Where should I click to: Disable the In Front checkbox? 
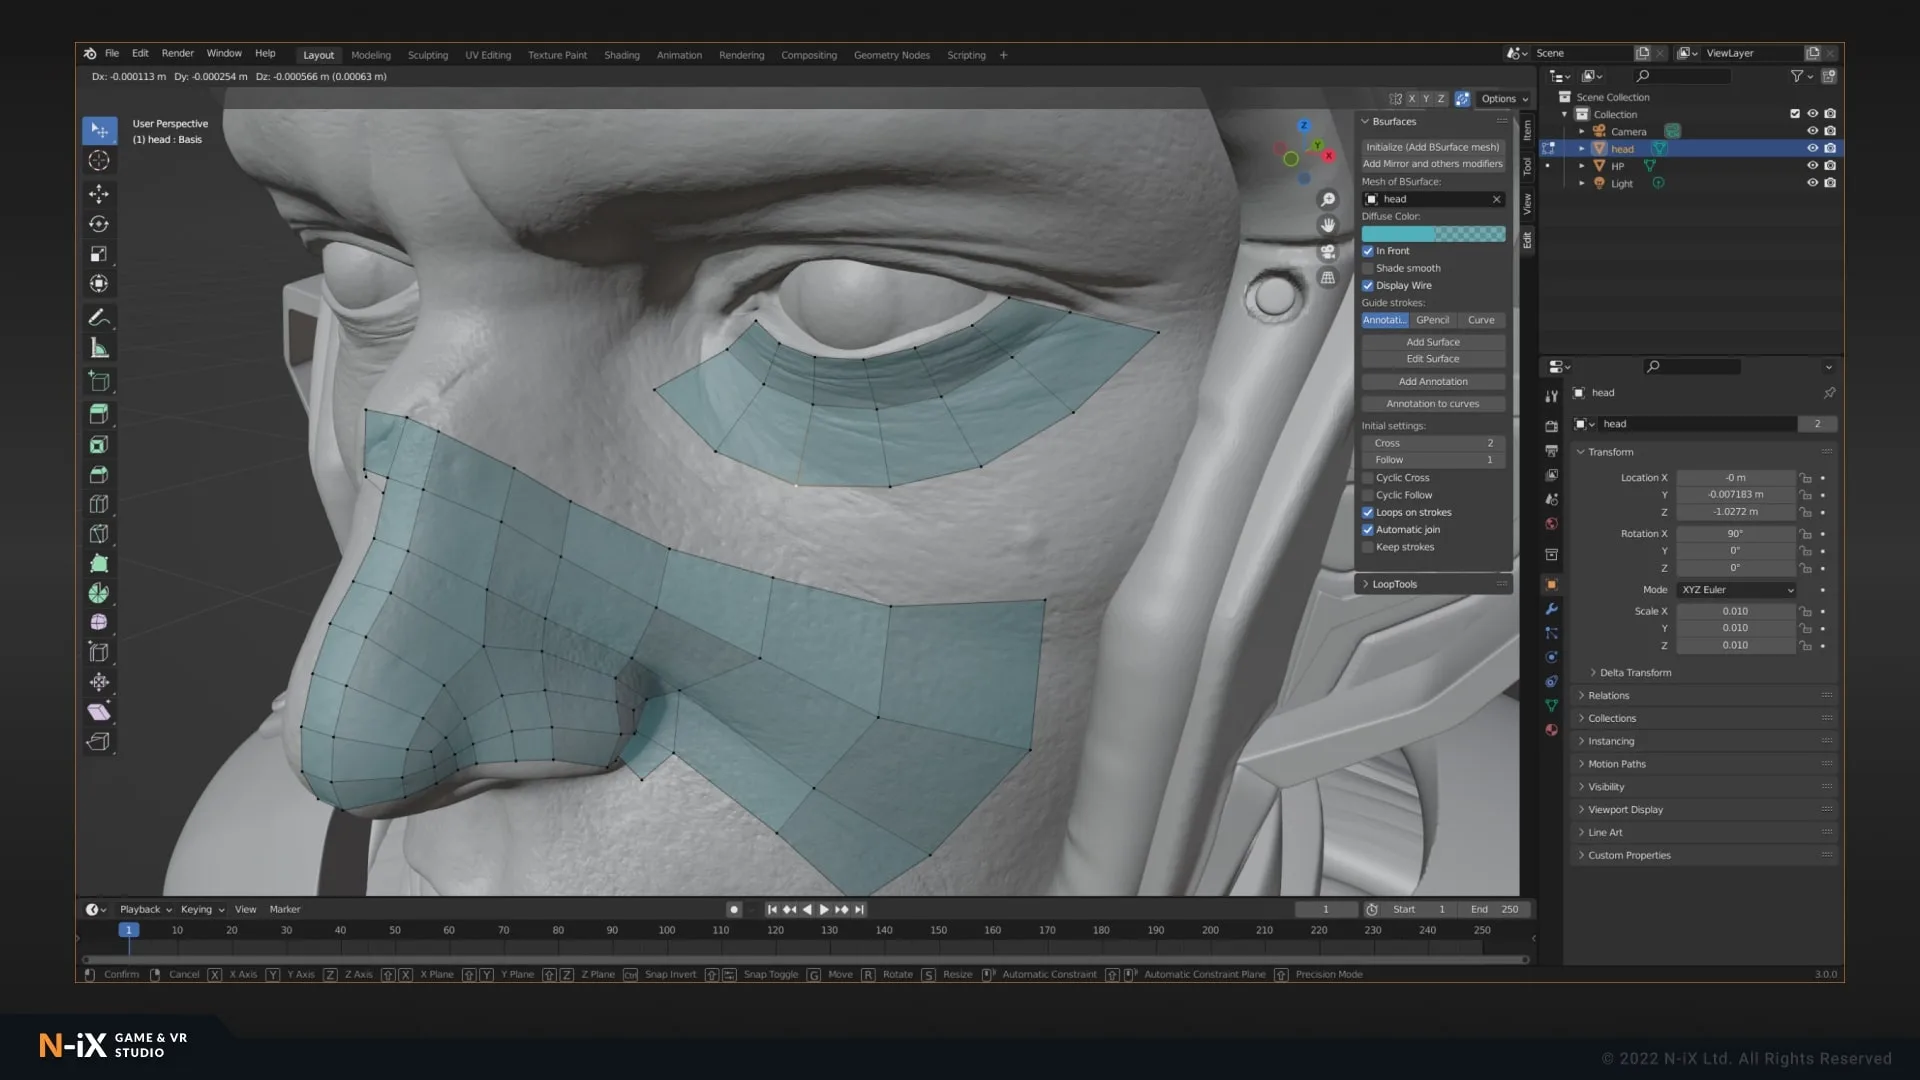[1368, 251]
